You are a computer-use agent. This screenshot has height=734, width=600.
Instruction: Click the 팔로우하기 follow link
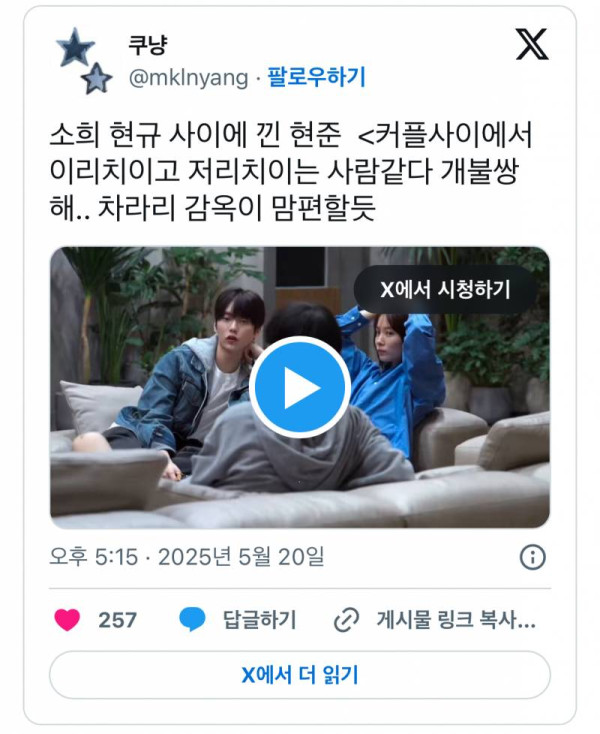click(316, 77)
